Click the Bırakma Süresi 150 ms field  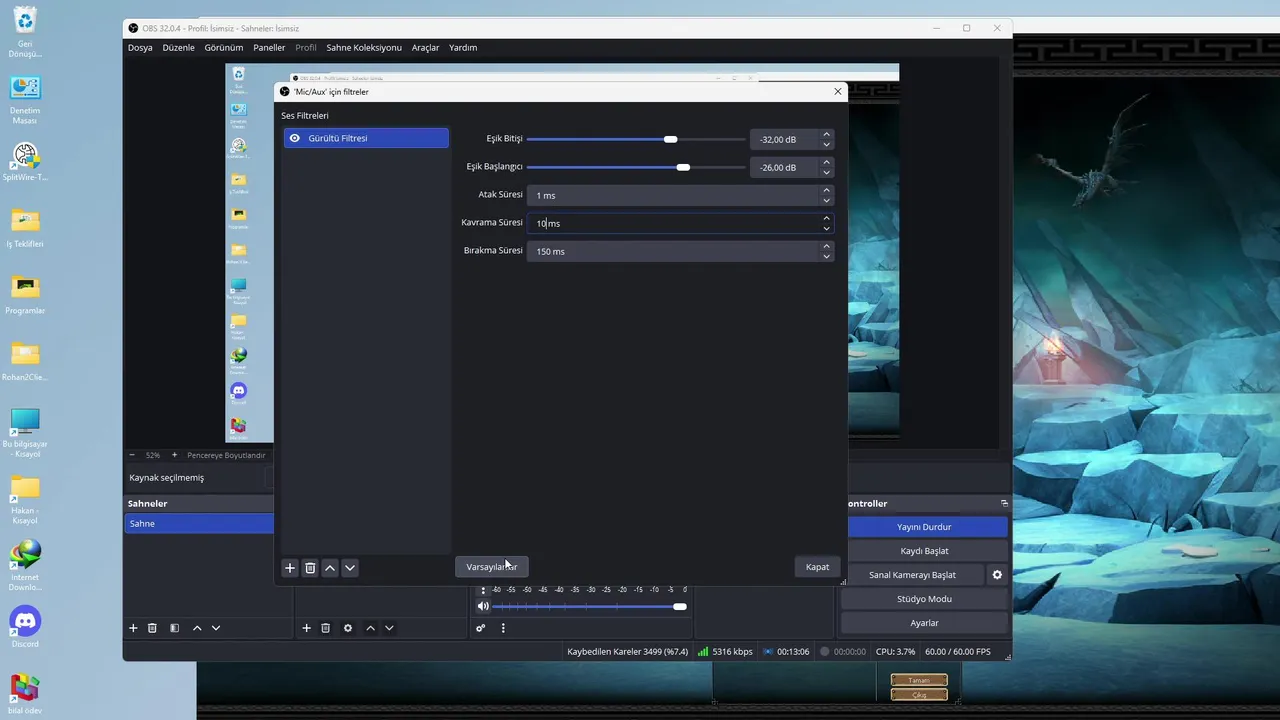pos(673,251)
